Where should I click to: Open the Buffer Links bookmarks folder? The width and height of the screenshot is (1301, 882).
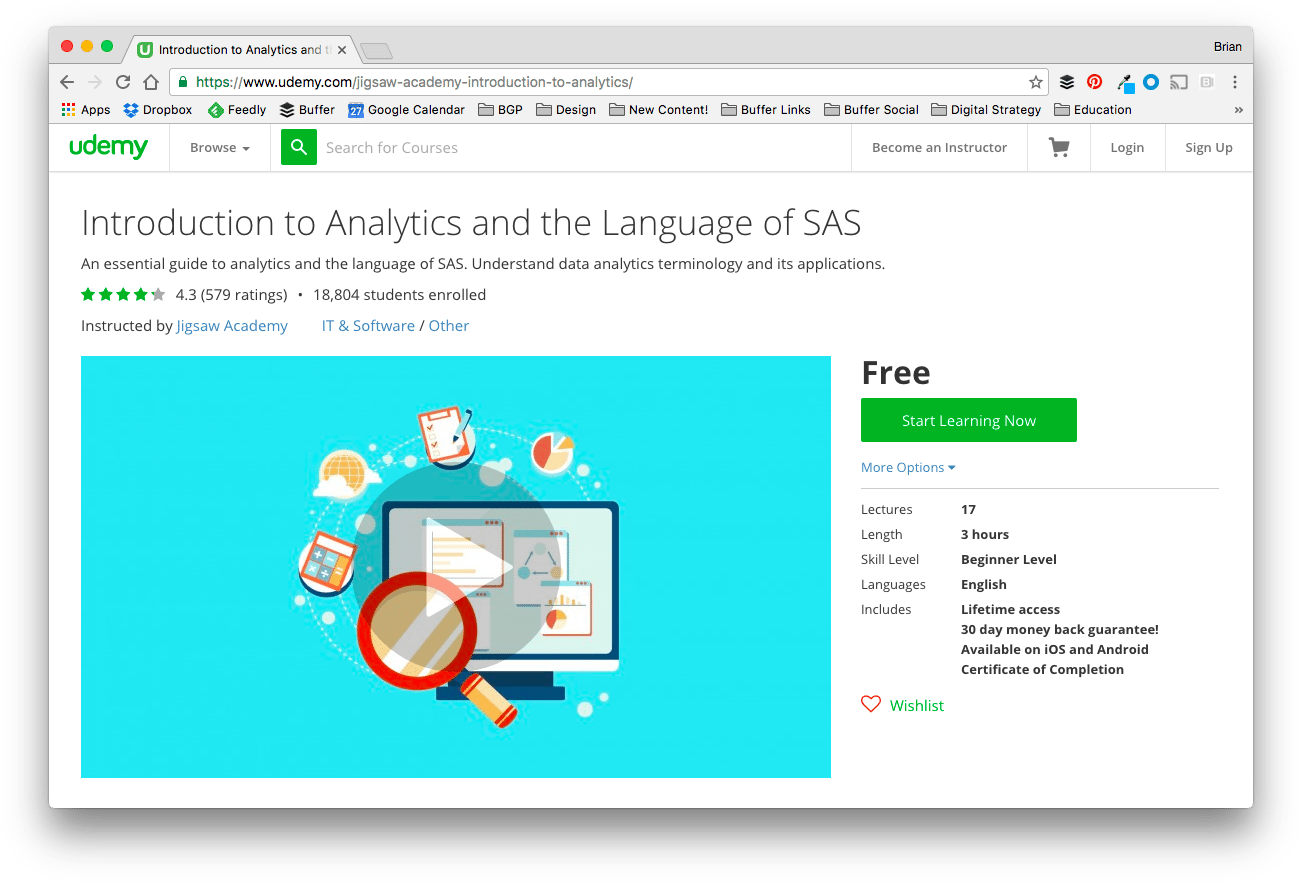point(766,110)
